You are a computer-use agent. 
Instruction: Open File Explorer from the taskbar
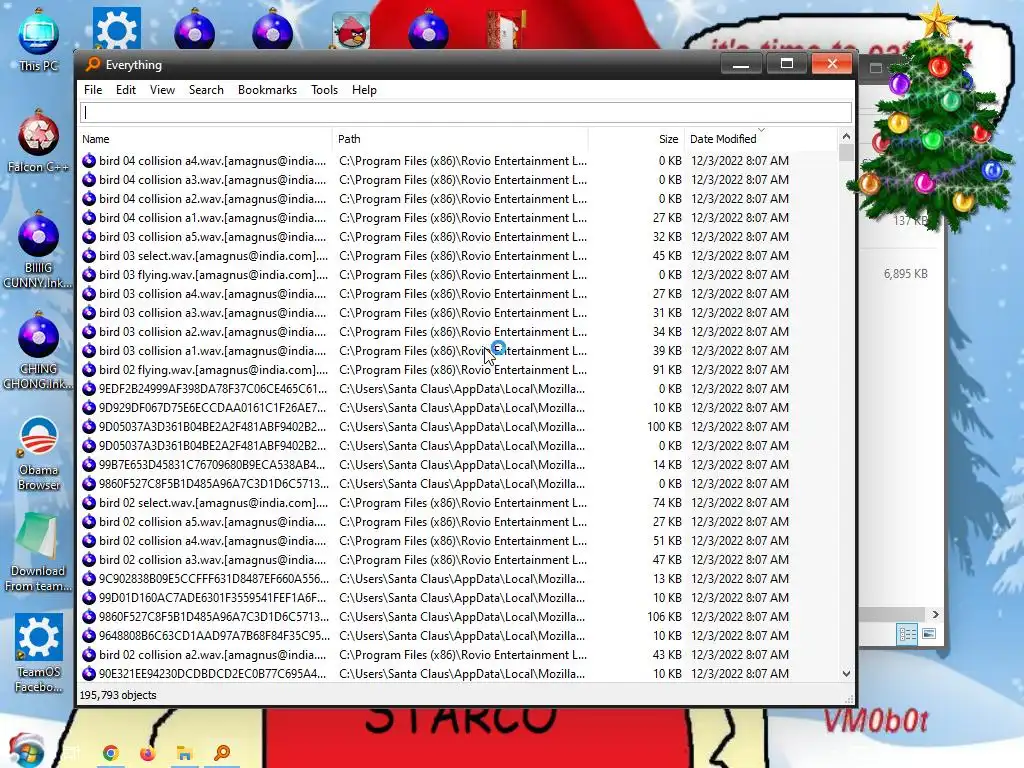coord(184,753)
